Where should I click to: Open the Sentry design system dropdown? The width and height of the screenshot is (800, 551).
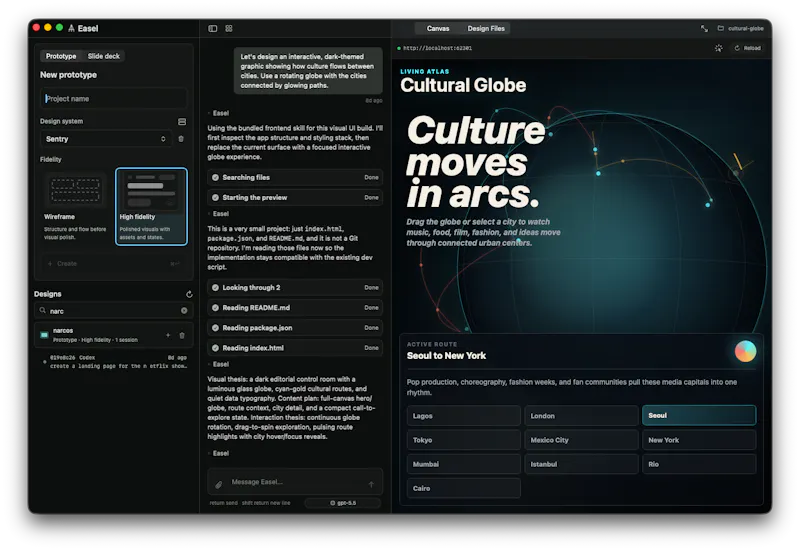(106, 139)
